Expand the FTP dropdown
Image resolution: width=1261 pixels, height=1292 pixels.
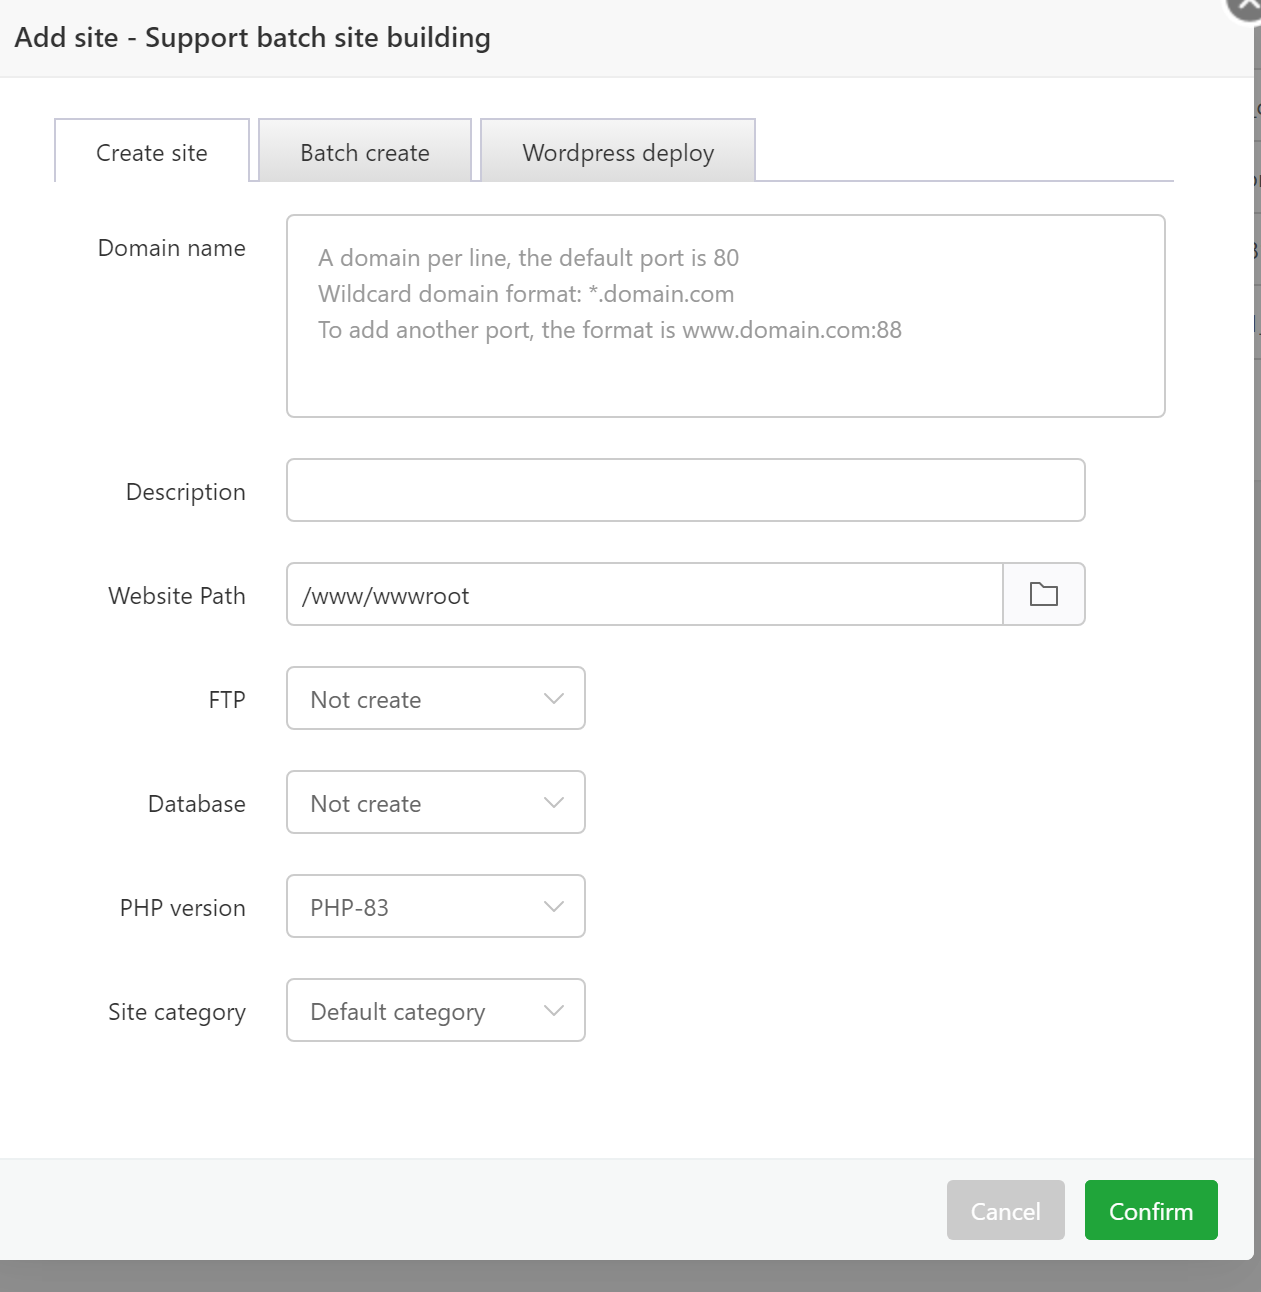pyautogui.click(x=435, y=699)
